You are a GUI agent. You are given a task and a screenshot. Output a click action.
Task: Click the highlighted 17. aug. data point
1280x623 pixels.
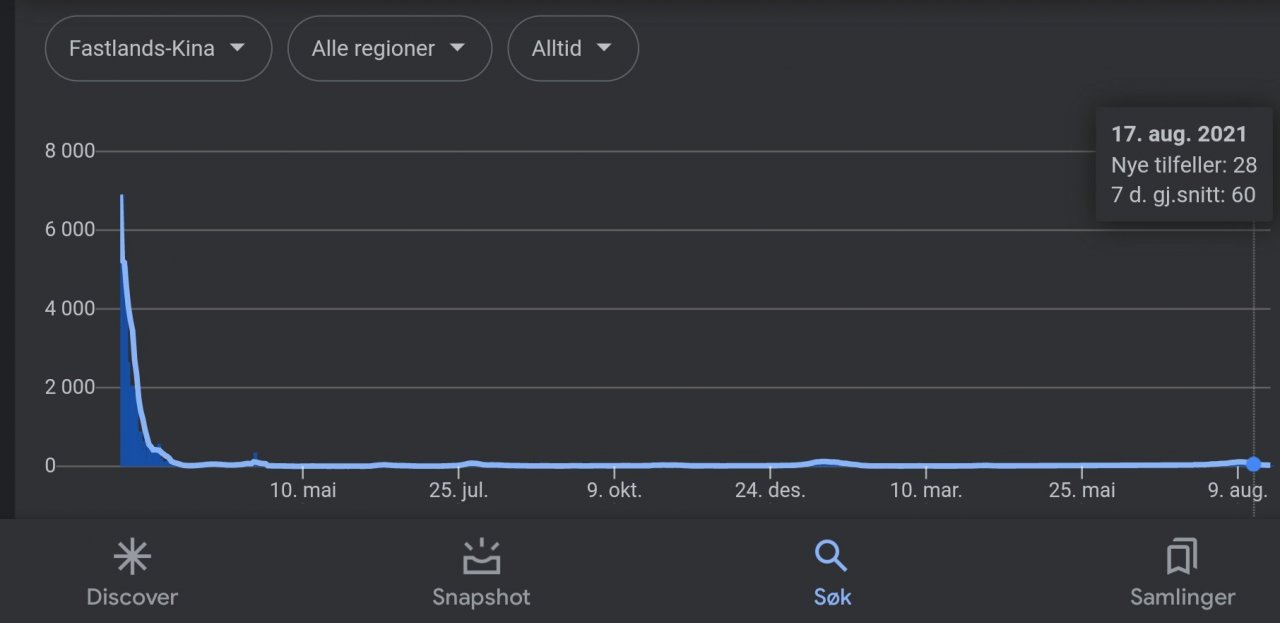tap(1254, 464)
